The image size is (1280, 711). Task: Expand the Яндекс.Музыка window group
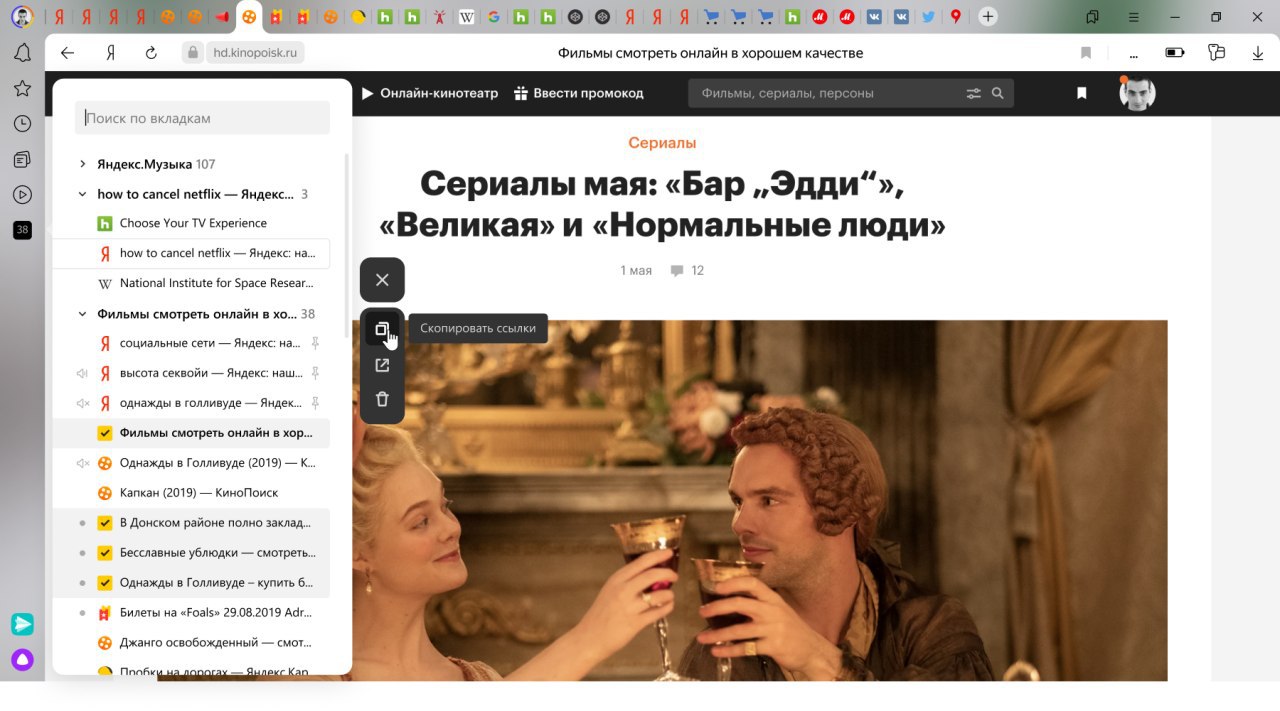pos(83,164)
